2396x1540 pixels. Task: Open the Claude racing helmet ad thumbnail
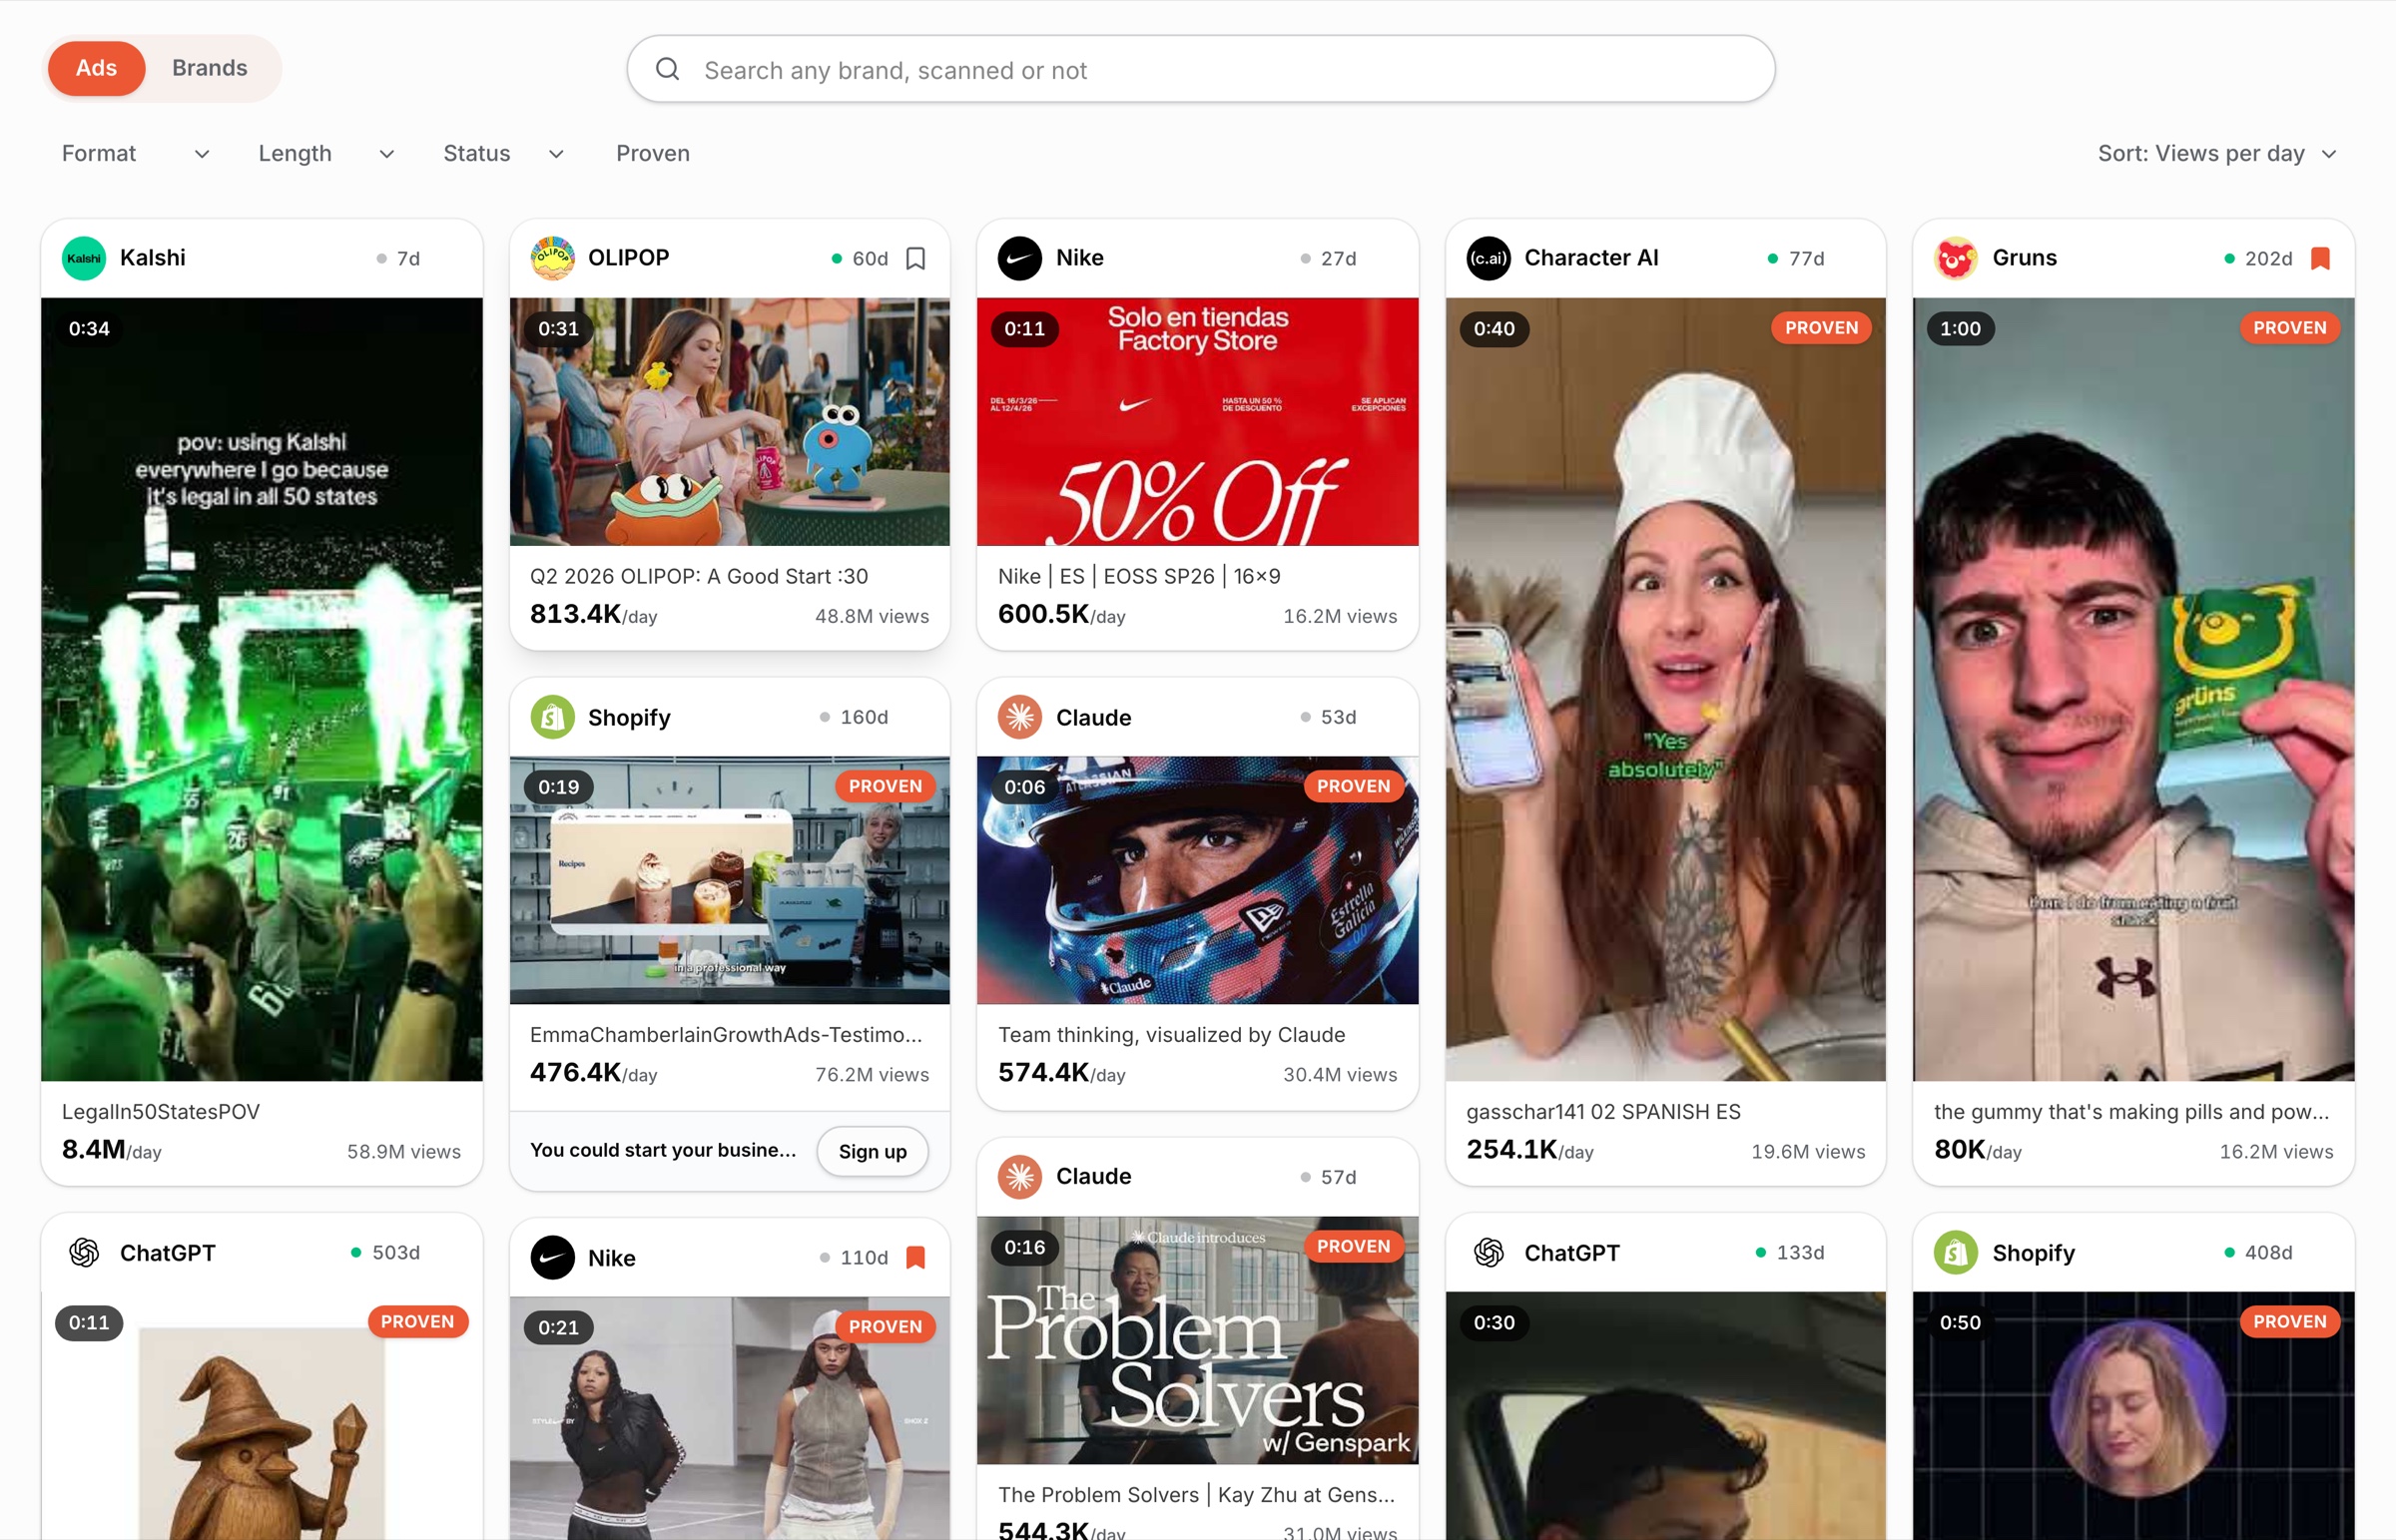(x=1197, y=880)
